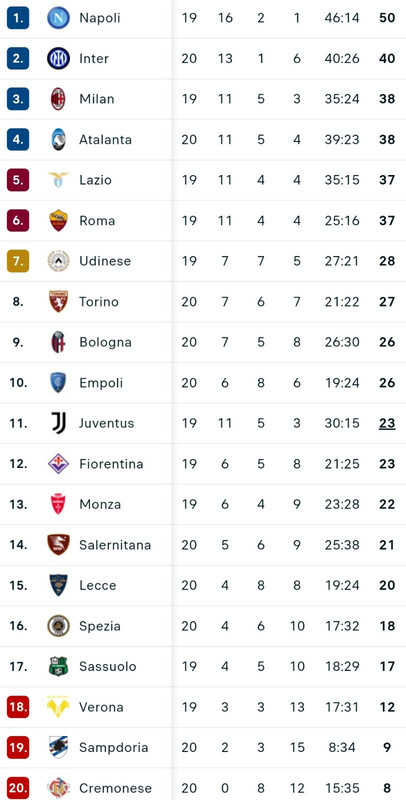Click the red position 18 badge
Image resolution: width=406 pixels, height=800 pixels.
(18, 707)
